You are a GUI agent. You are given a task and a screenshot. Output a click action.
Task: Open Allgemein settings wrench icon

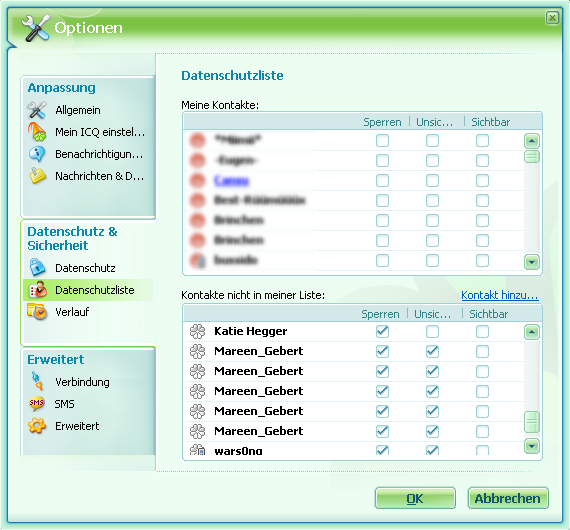pos(37,110)
